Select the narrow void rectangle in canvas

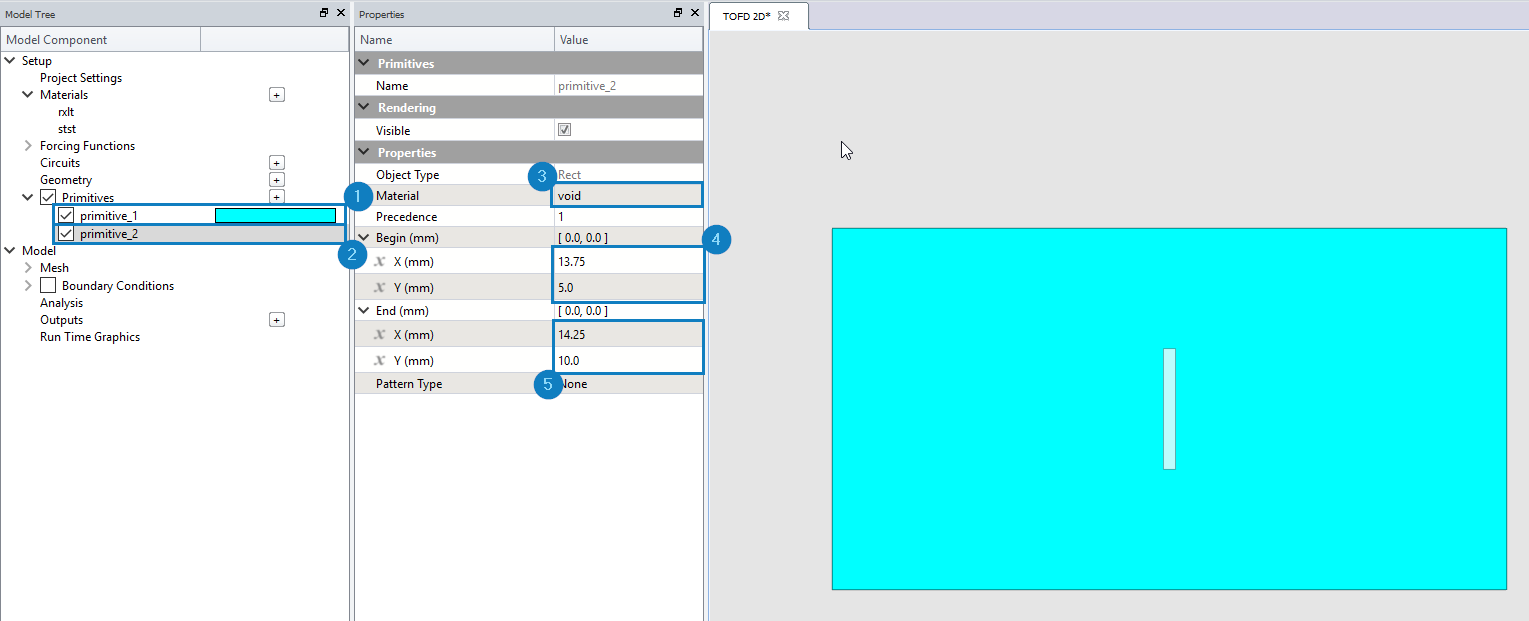pyautogui.click(x=1169, y=409)
